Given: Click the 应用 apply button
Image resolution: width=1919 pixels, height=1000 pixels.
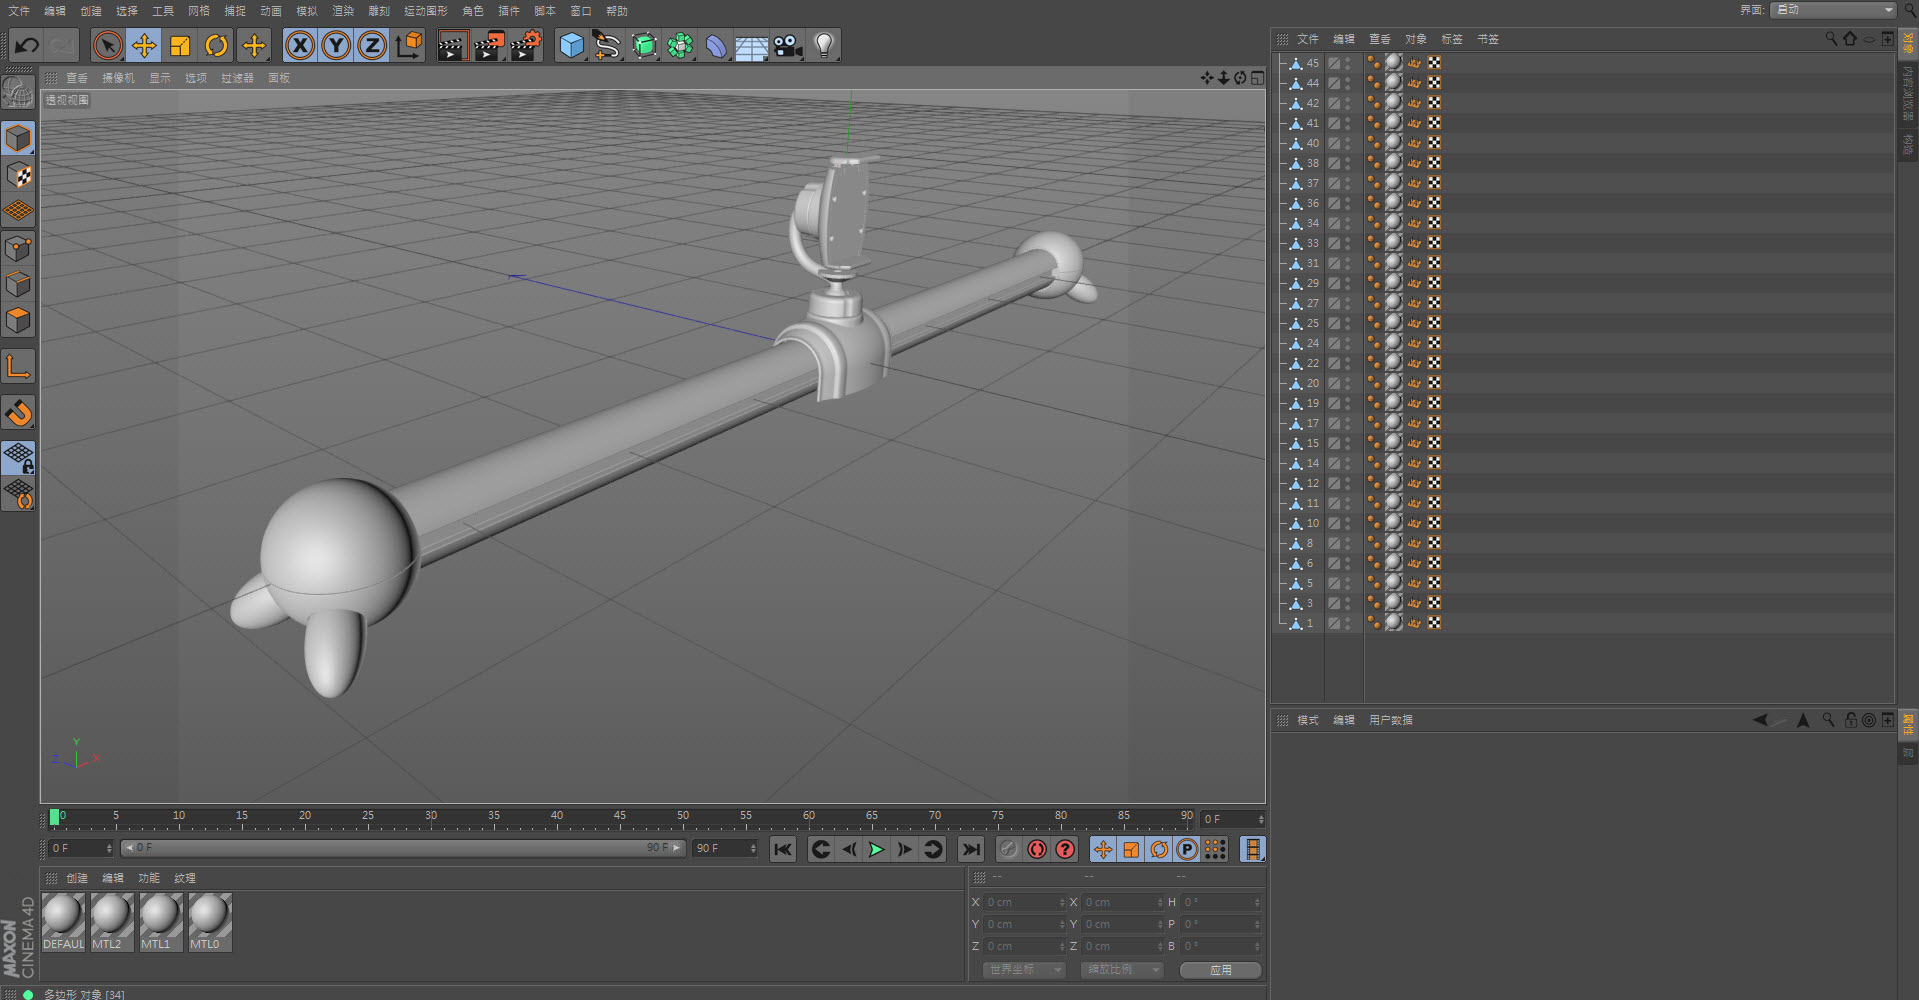Looking at the screenshot, I should (1220, 970).
